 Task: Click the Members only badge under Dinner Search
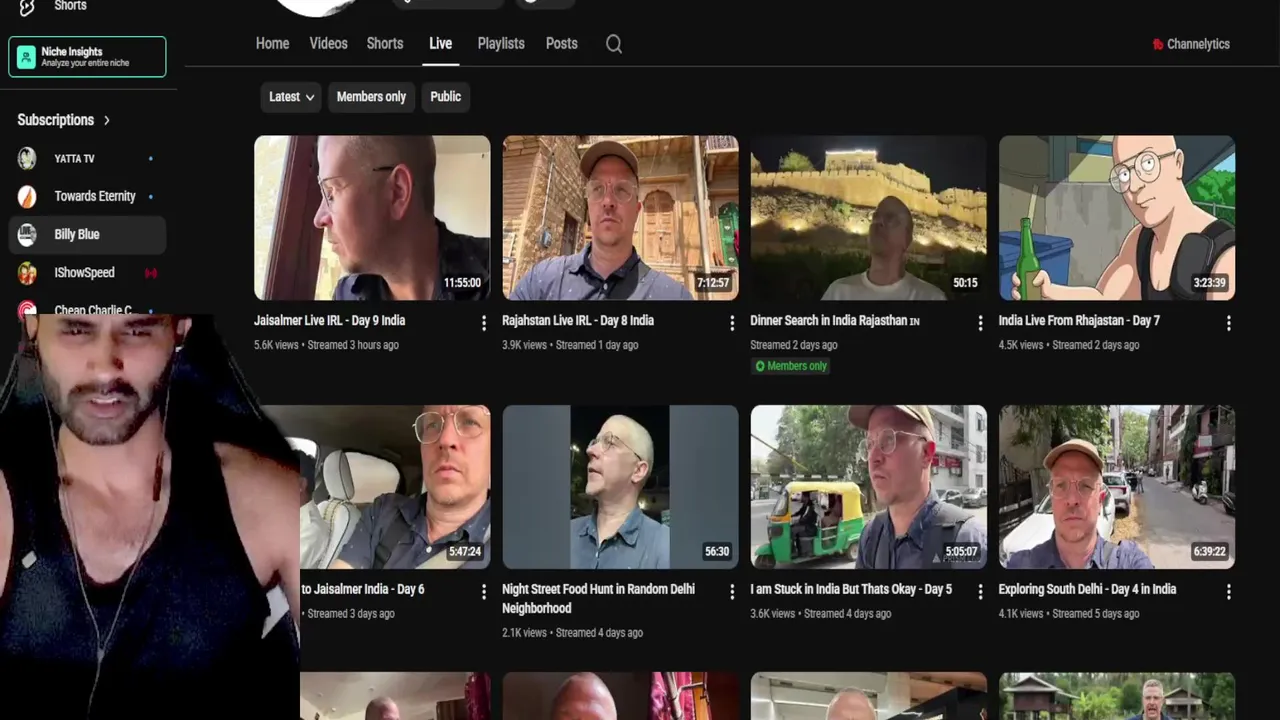pos(791,366)
